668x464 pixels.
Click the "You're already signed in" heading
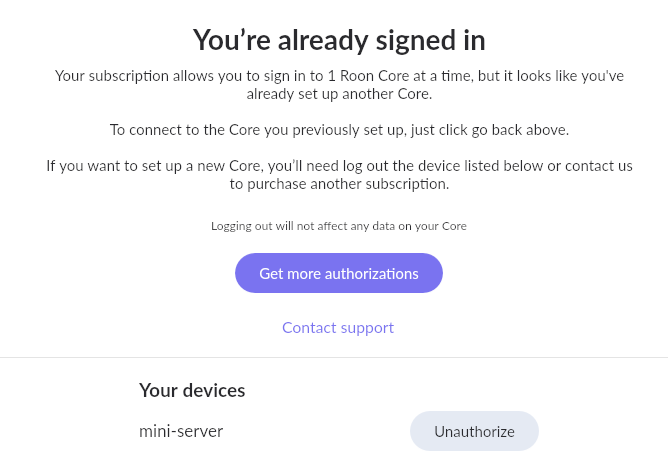point(338,40)
